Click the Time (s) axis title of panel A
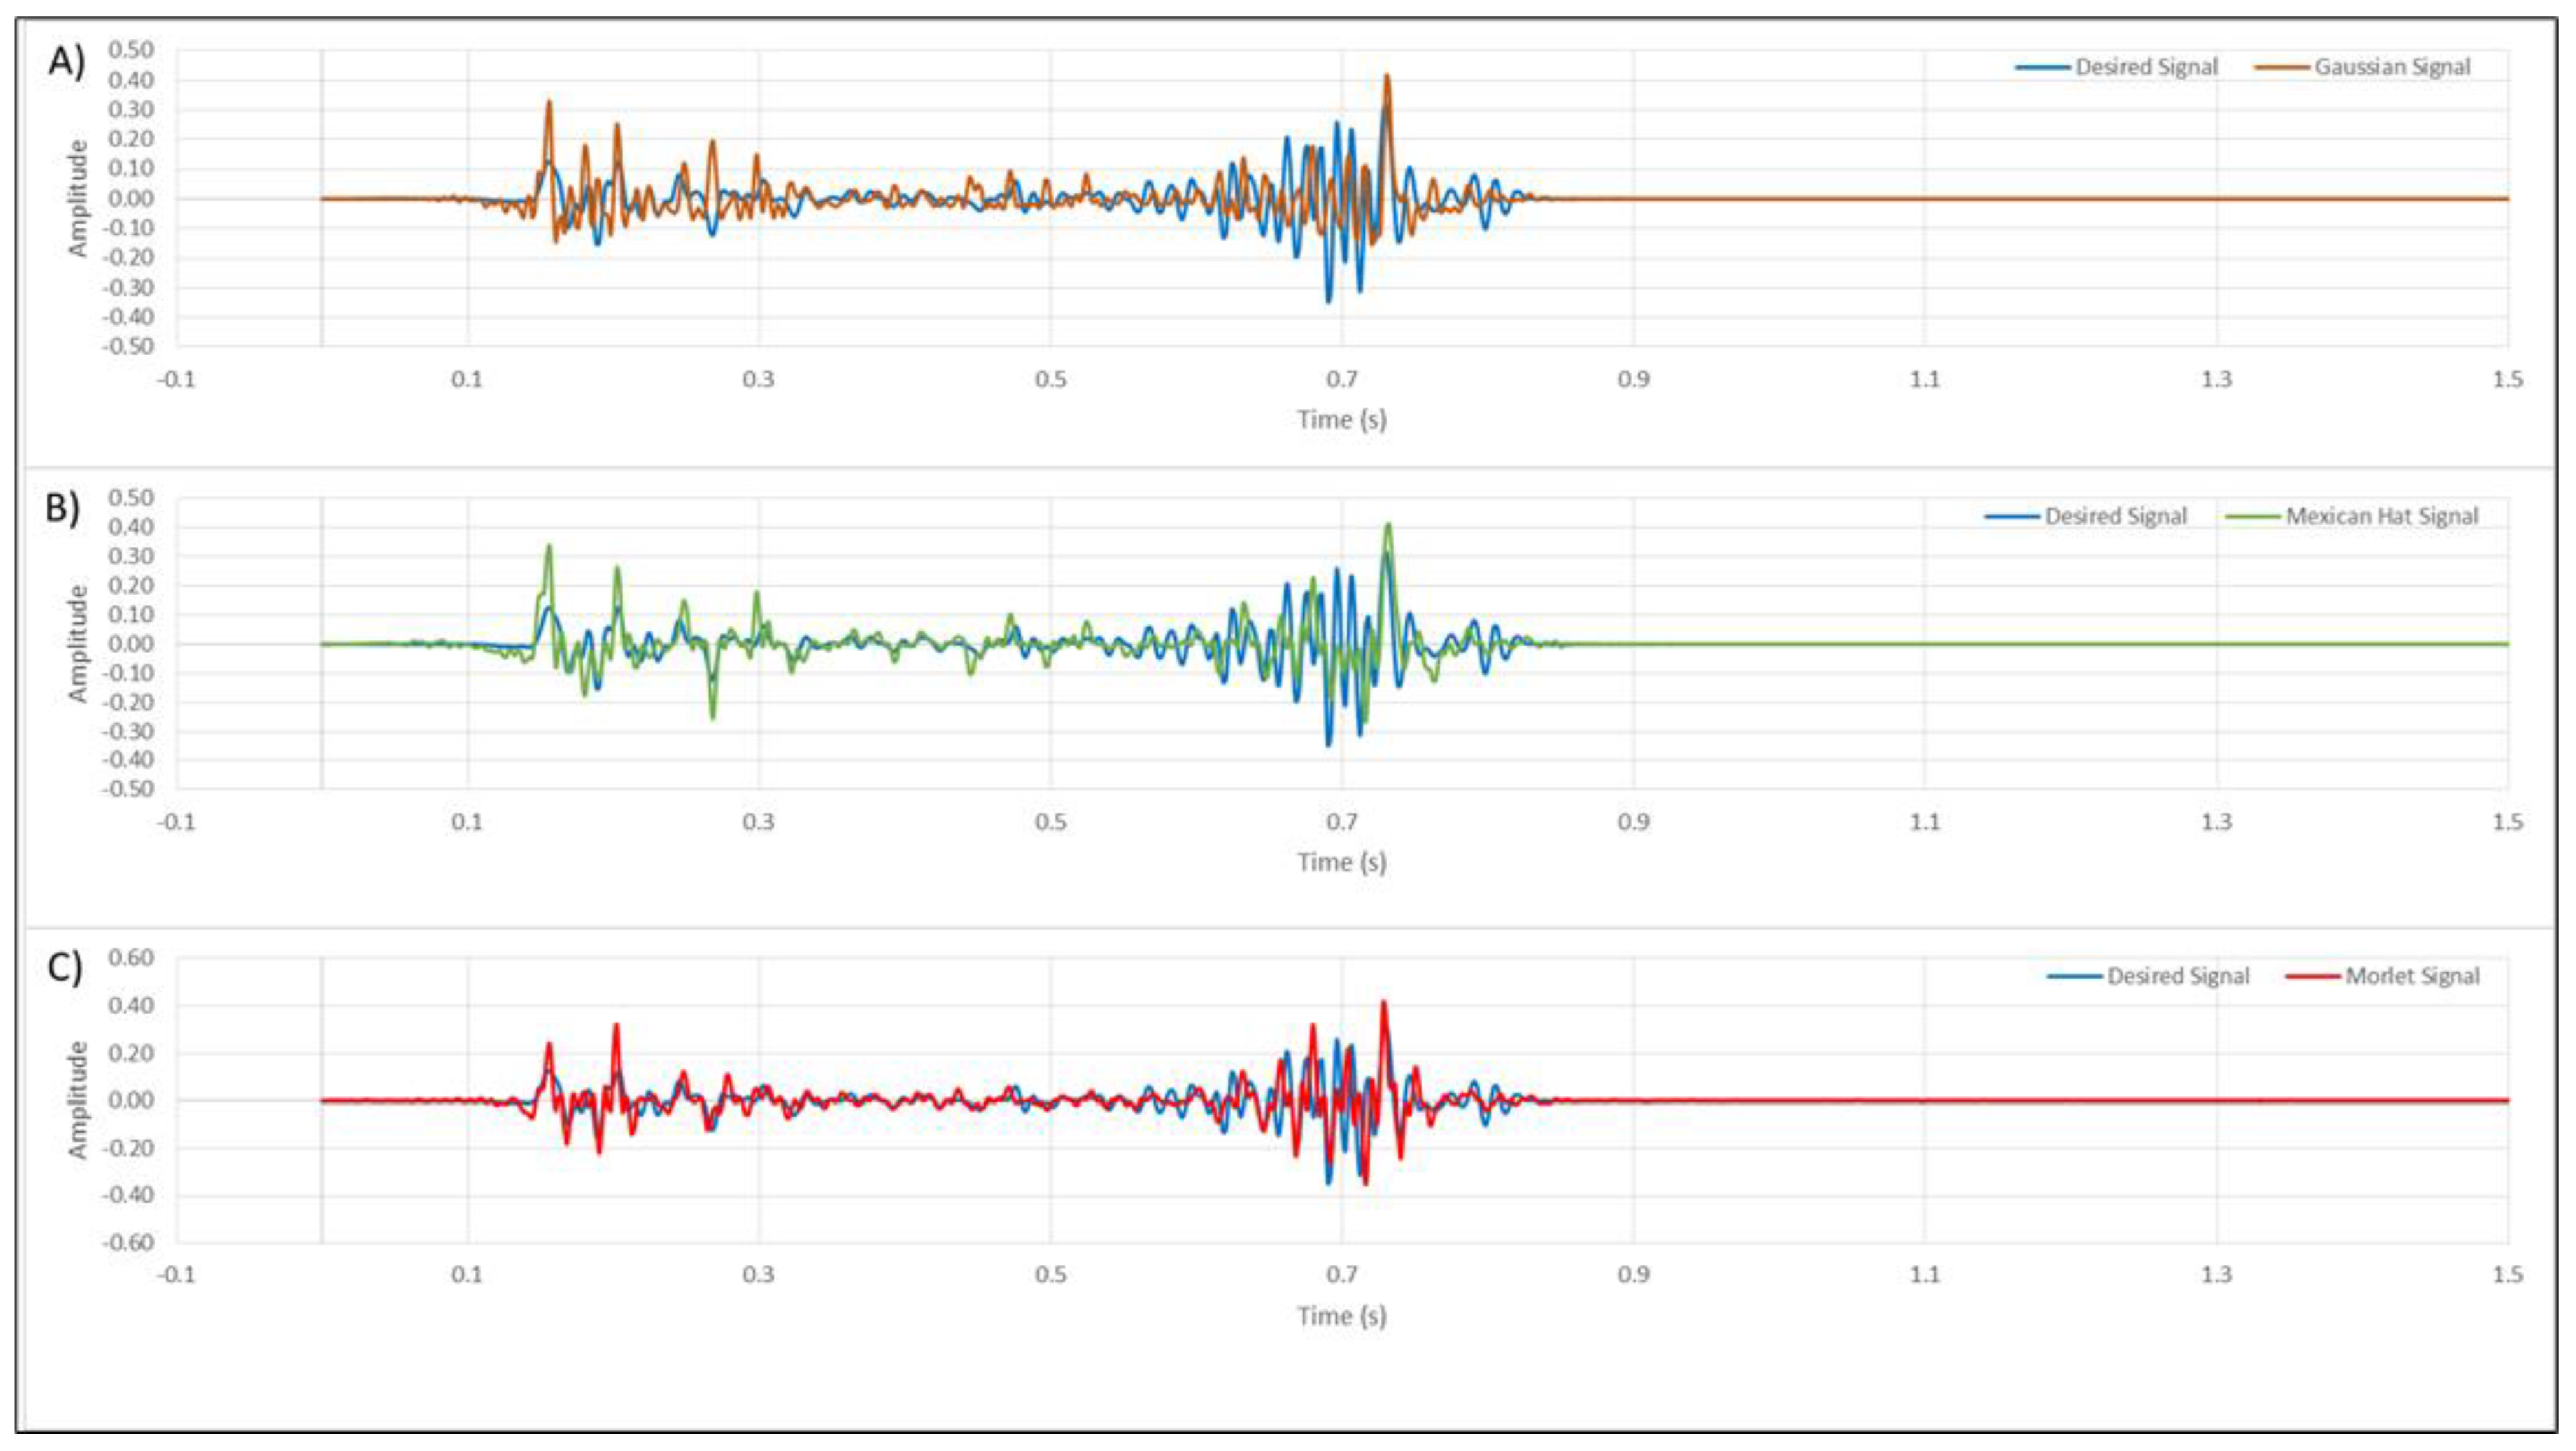Screen dimensions: 2576x1451 click(1341, 419)
